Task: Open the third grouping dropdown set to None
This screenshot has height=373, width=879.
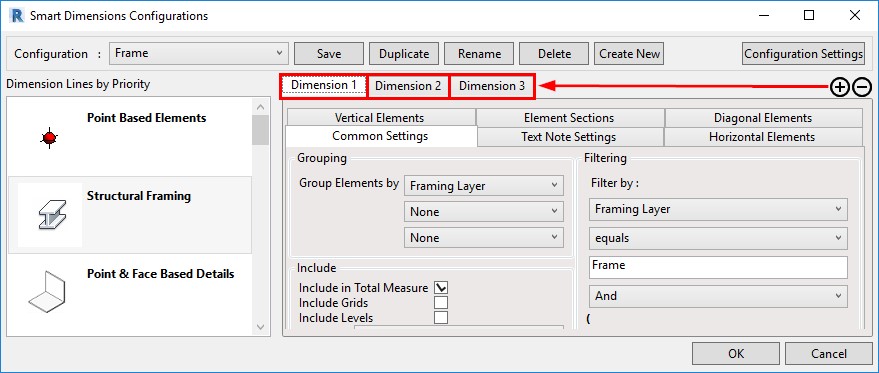Action: tap(484, 237)
